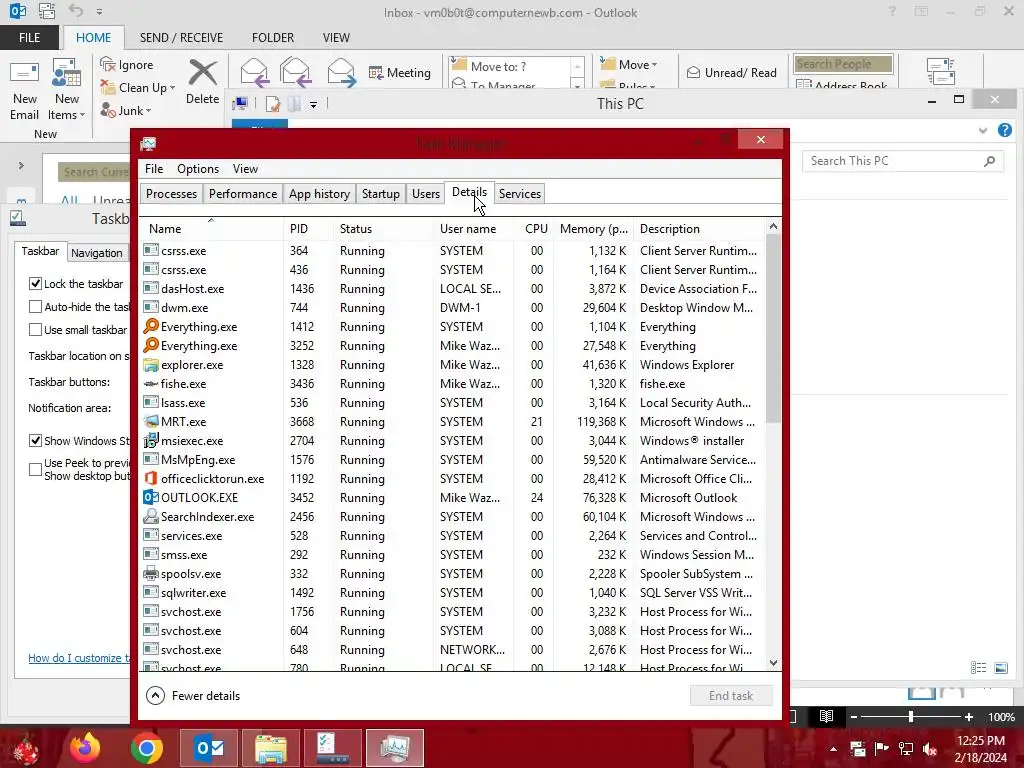Toggle Show Windows Store apps checkbox
This screenshot has width=1024, height=768.
35,441
